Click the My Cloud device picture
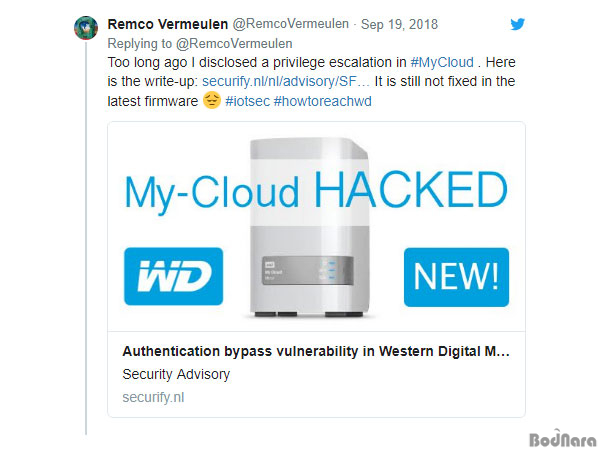600x450 pixels. click(x=310, y=228)
